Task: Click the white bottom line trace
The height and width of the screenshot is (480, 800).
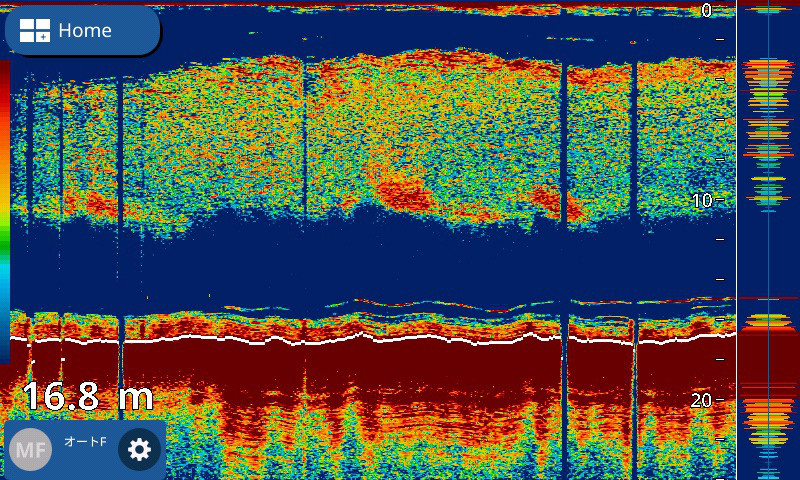Action: (372, 339)
